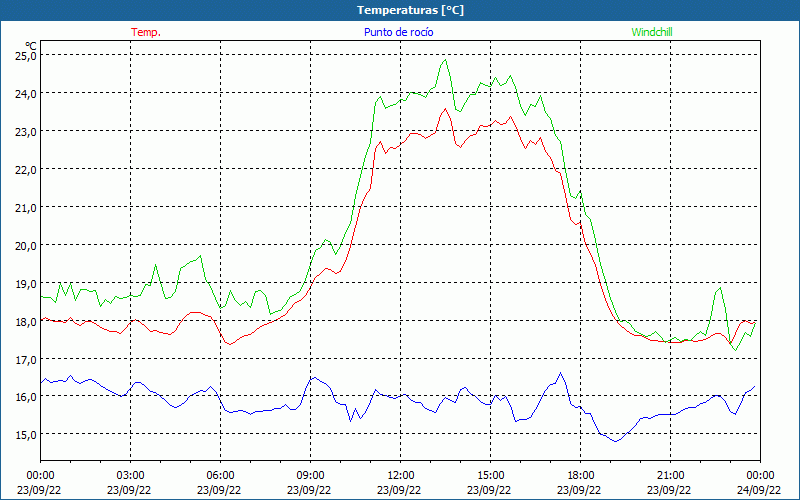Click the 18:00 time axis label
The height and width of the screenshot is (500, 800).
(581, 476)
